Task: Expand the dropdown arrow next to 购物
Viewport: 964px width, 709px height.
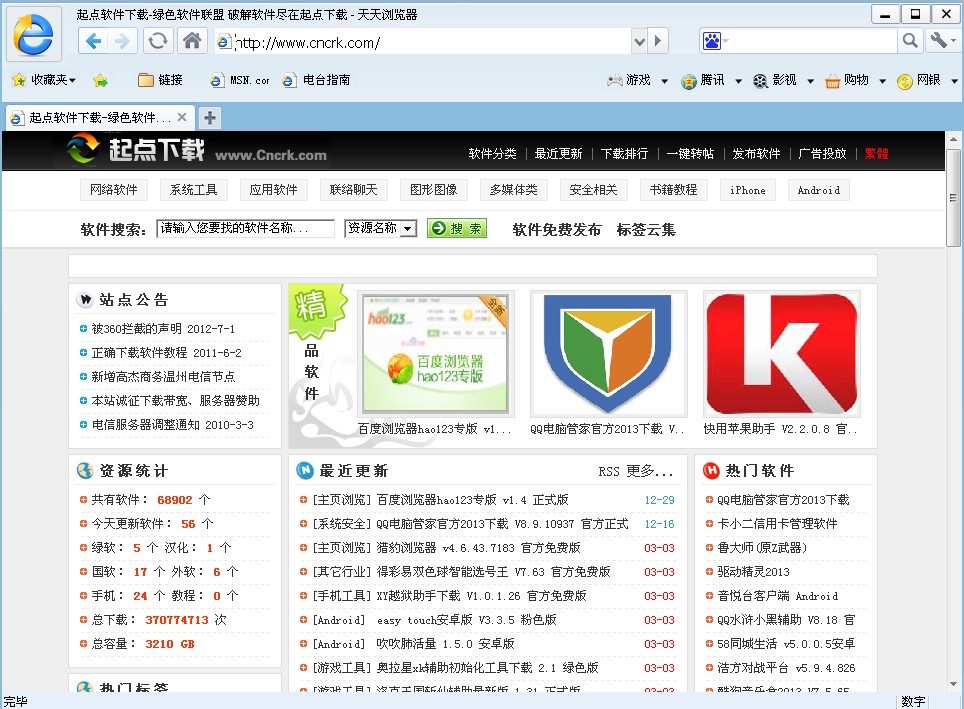Action: point(882,81)
